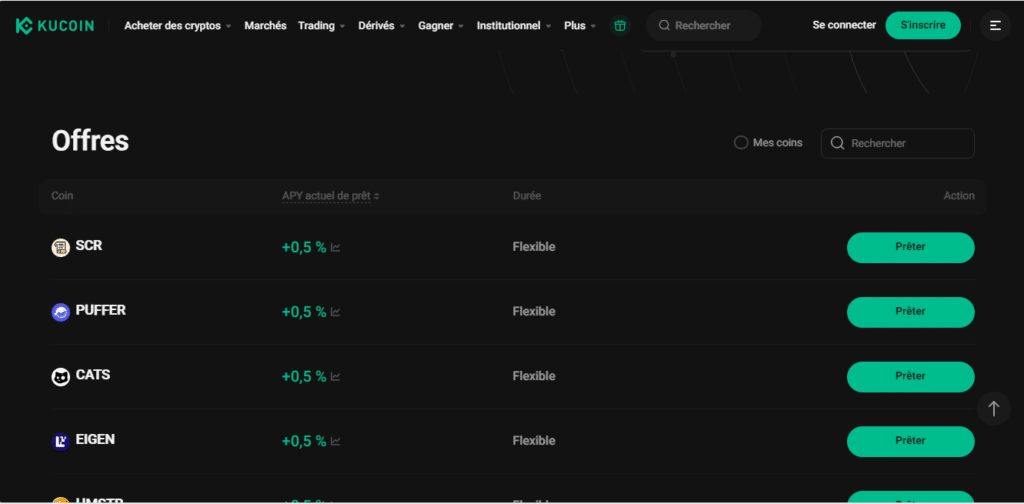The width and height of the screenshot is (1024, 504).
Task: Click the Durée column header
Action: pos(526,196)
